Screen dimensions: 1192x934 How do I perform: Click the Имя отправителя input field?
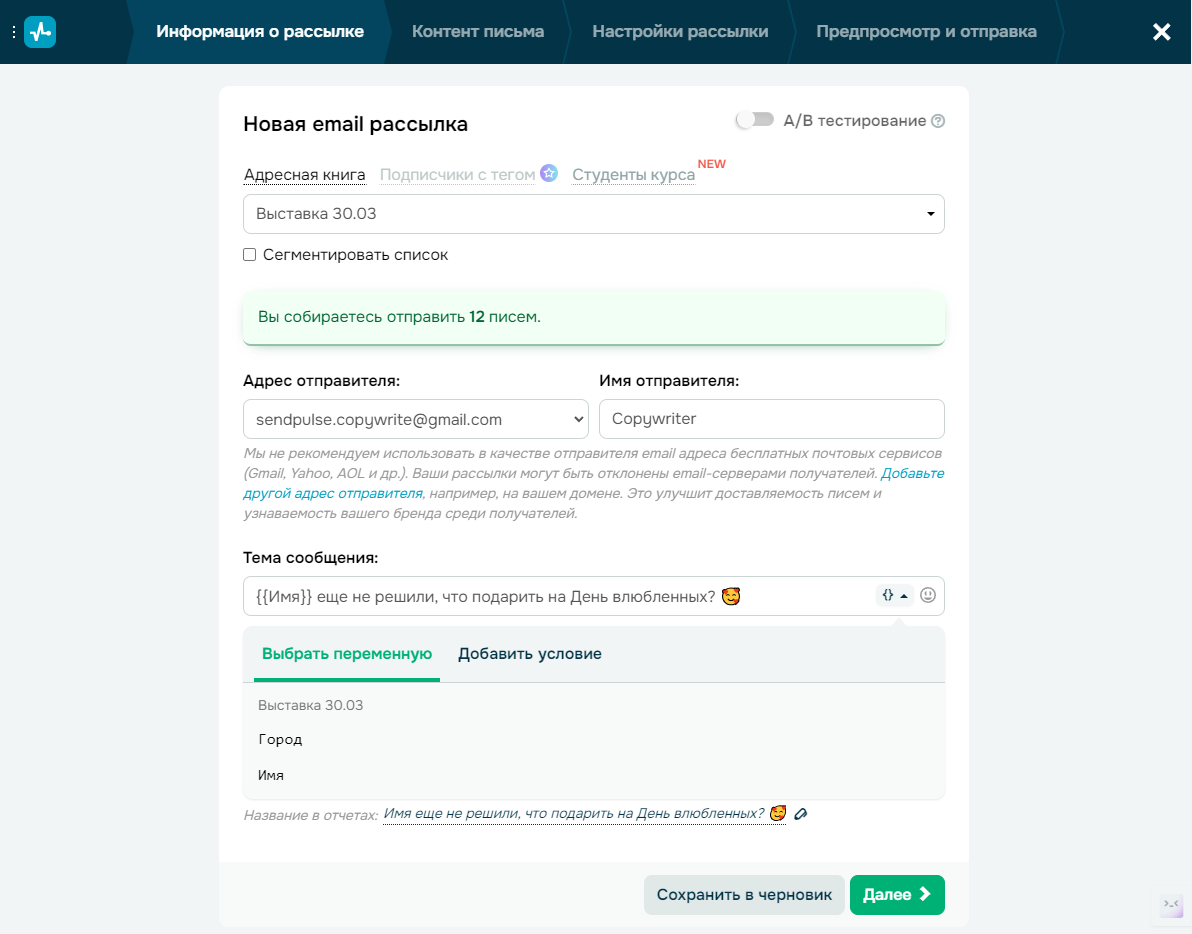point(772,419)
